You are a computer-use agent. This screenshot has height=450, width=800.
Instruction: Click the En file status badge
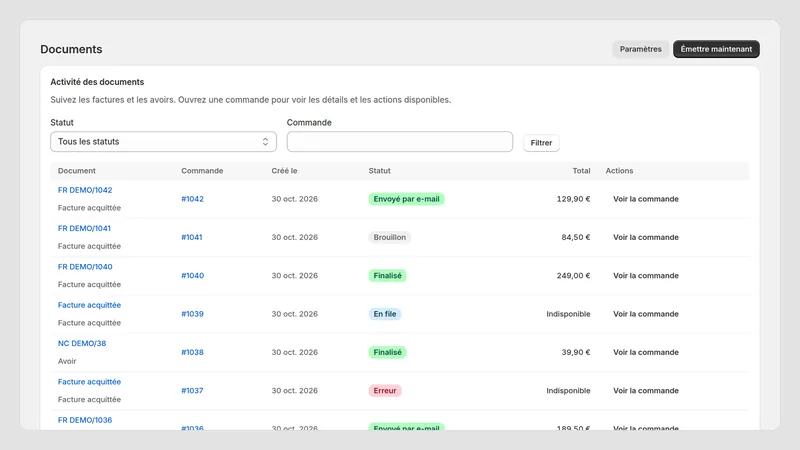pos(385,314)
